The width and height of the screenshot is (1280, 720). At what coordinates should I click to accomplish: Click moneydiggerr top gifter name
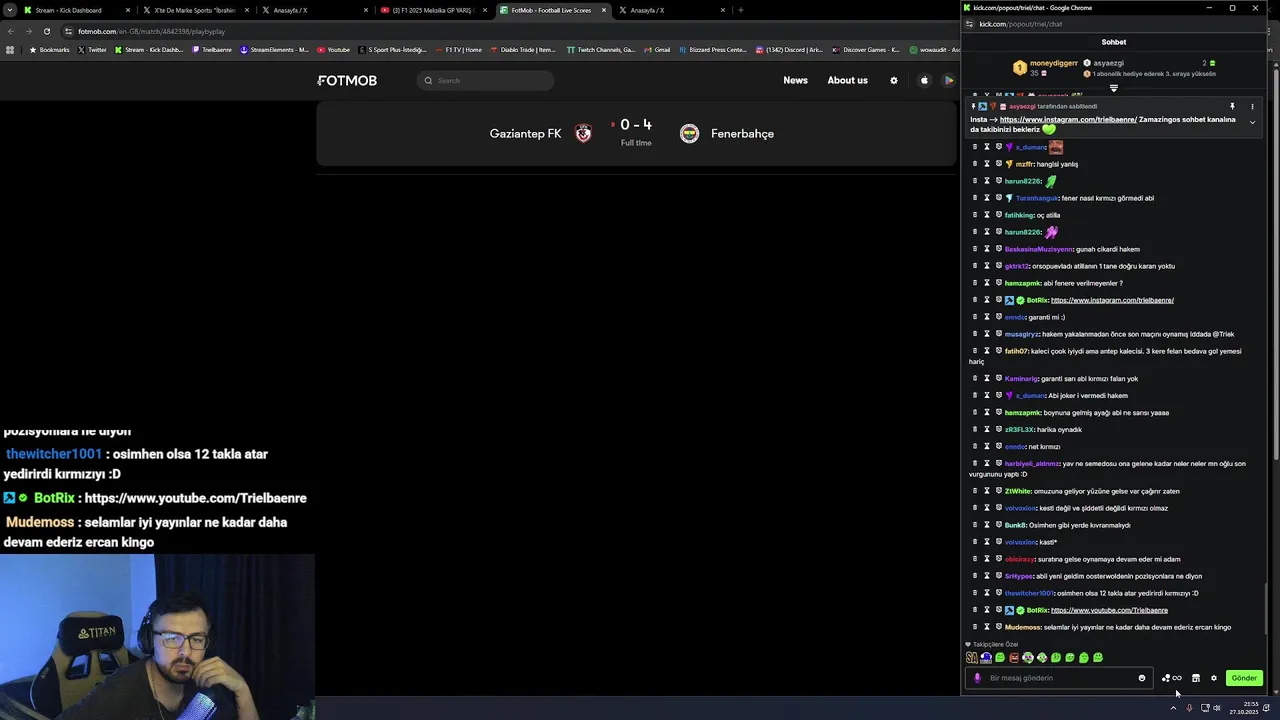(1054, 63)
